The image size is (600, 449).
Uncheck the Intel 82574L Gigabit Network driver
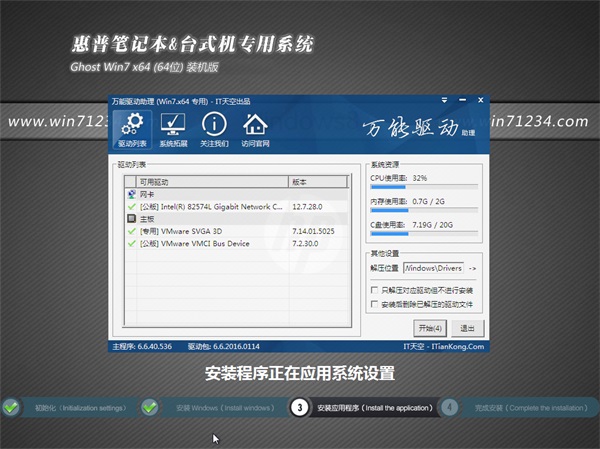point(131,206)
